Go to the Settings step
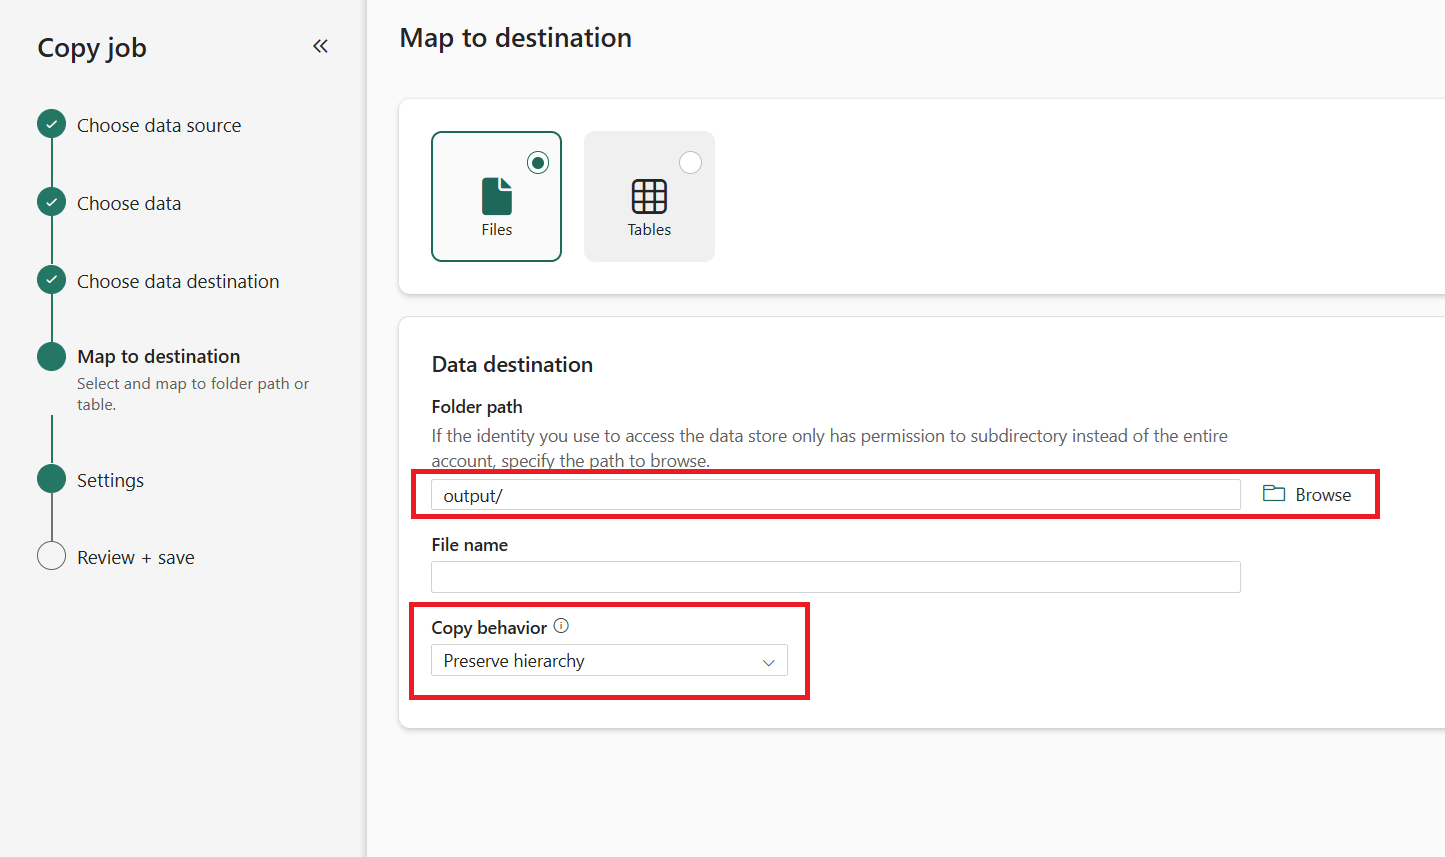Viewport: 1445px width, 857px height. point(111,480)
